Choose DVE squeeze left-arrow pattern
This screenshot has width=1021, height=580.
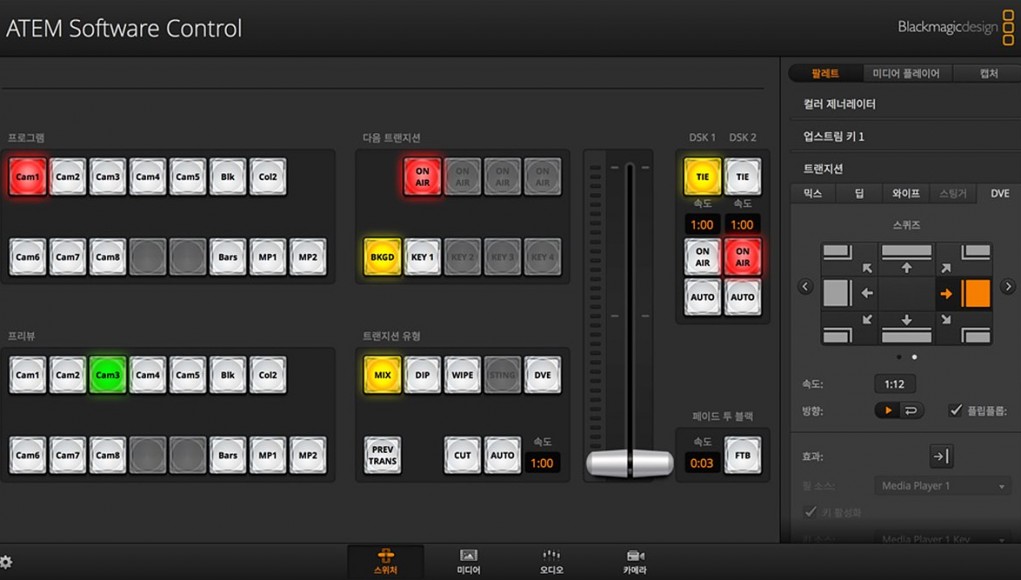click(848, 294)
